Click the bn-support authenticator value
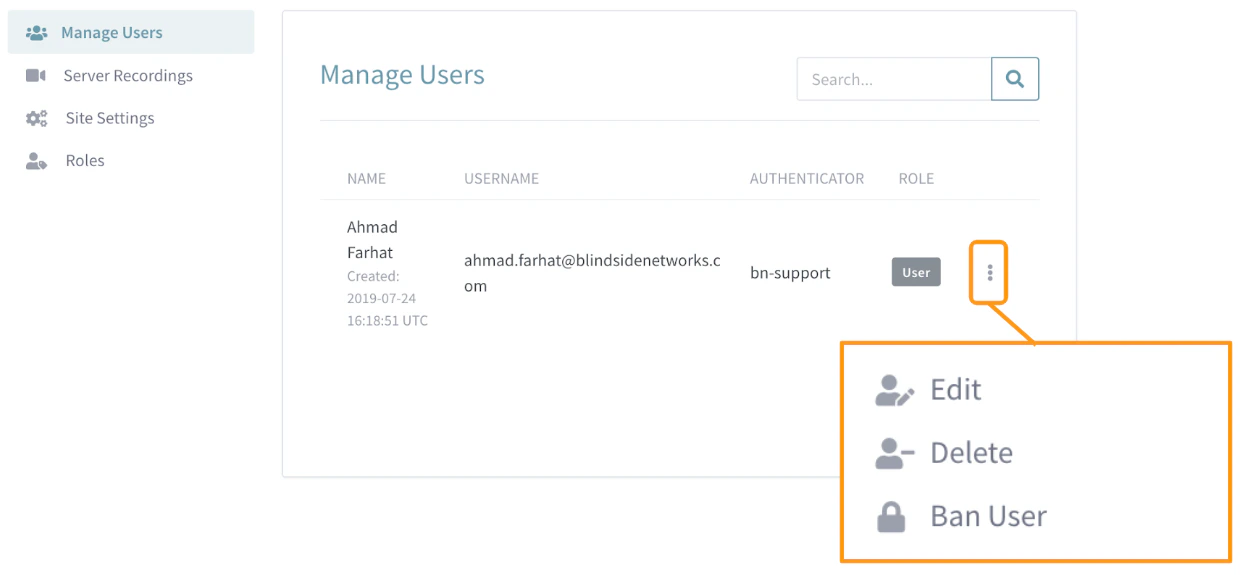The height and width of the screenshot is (575, 1241). 790,272
